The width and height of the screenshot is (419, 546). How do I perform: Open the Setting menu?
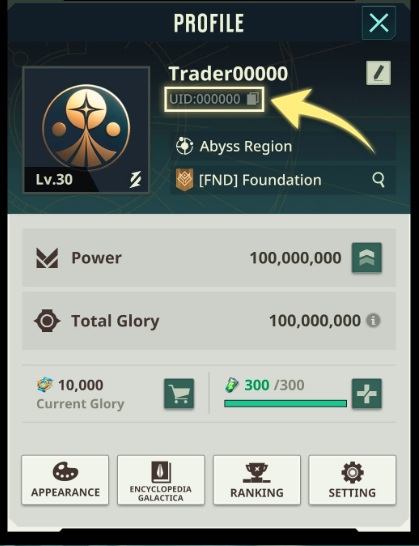(x=352, y=480)
